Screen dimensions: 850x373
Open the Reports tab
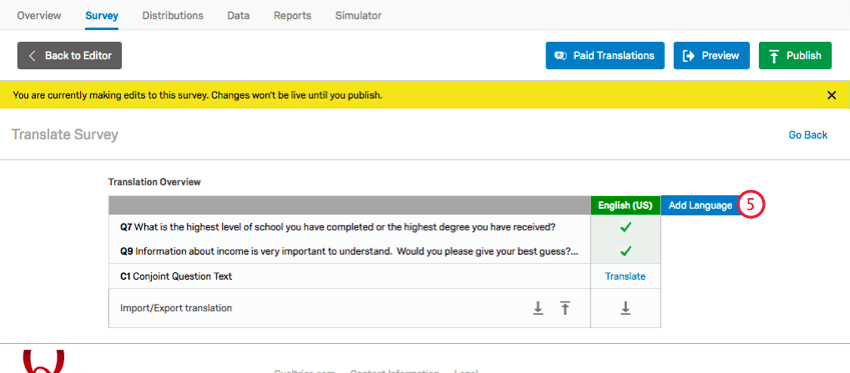click(x=292, y=16)
